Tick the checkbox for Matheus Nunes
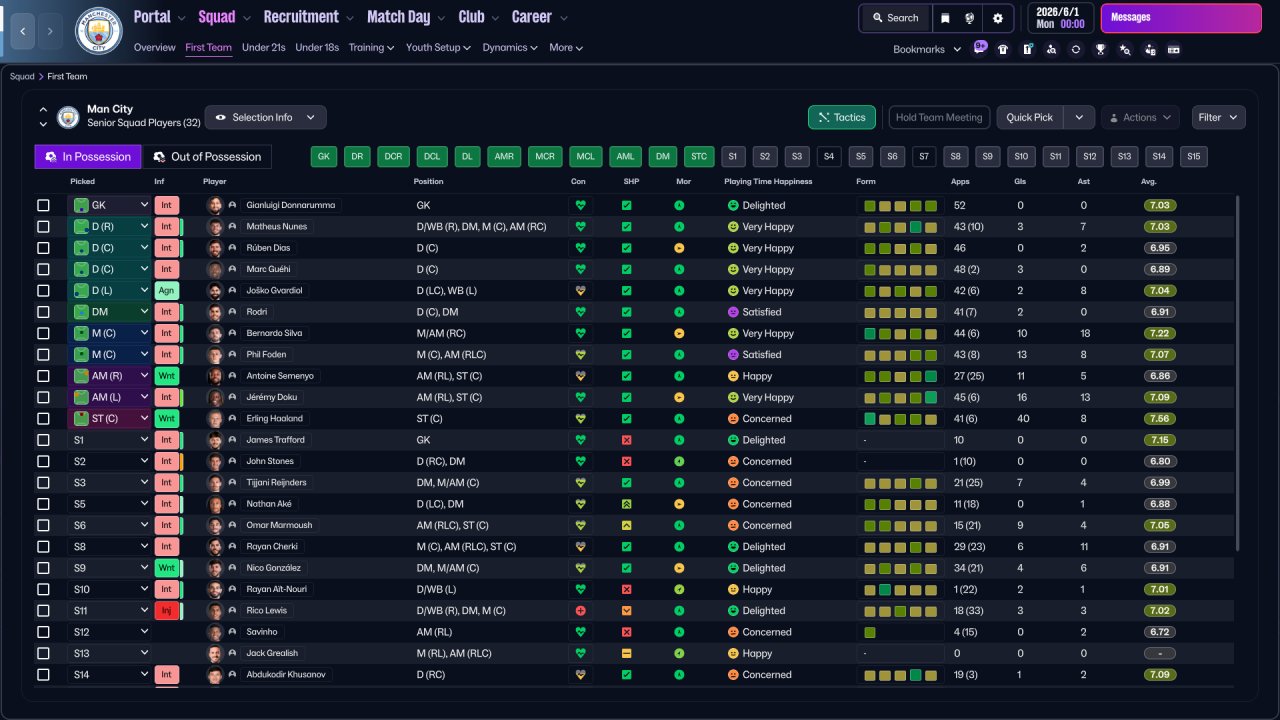This screenshot has width=1280, height=720. tap(43, 227)
